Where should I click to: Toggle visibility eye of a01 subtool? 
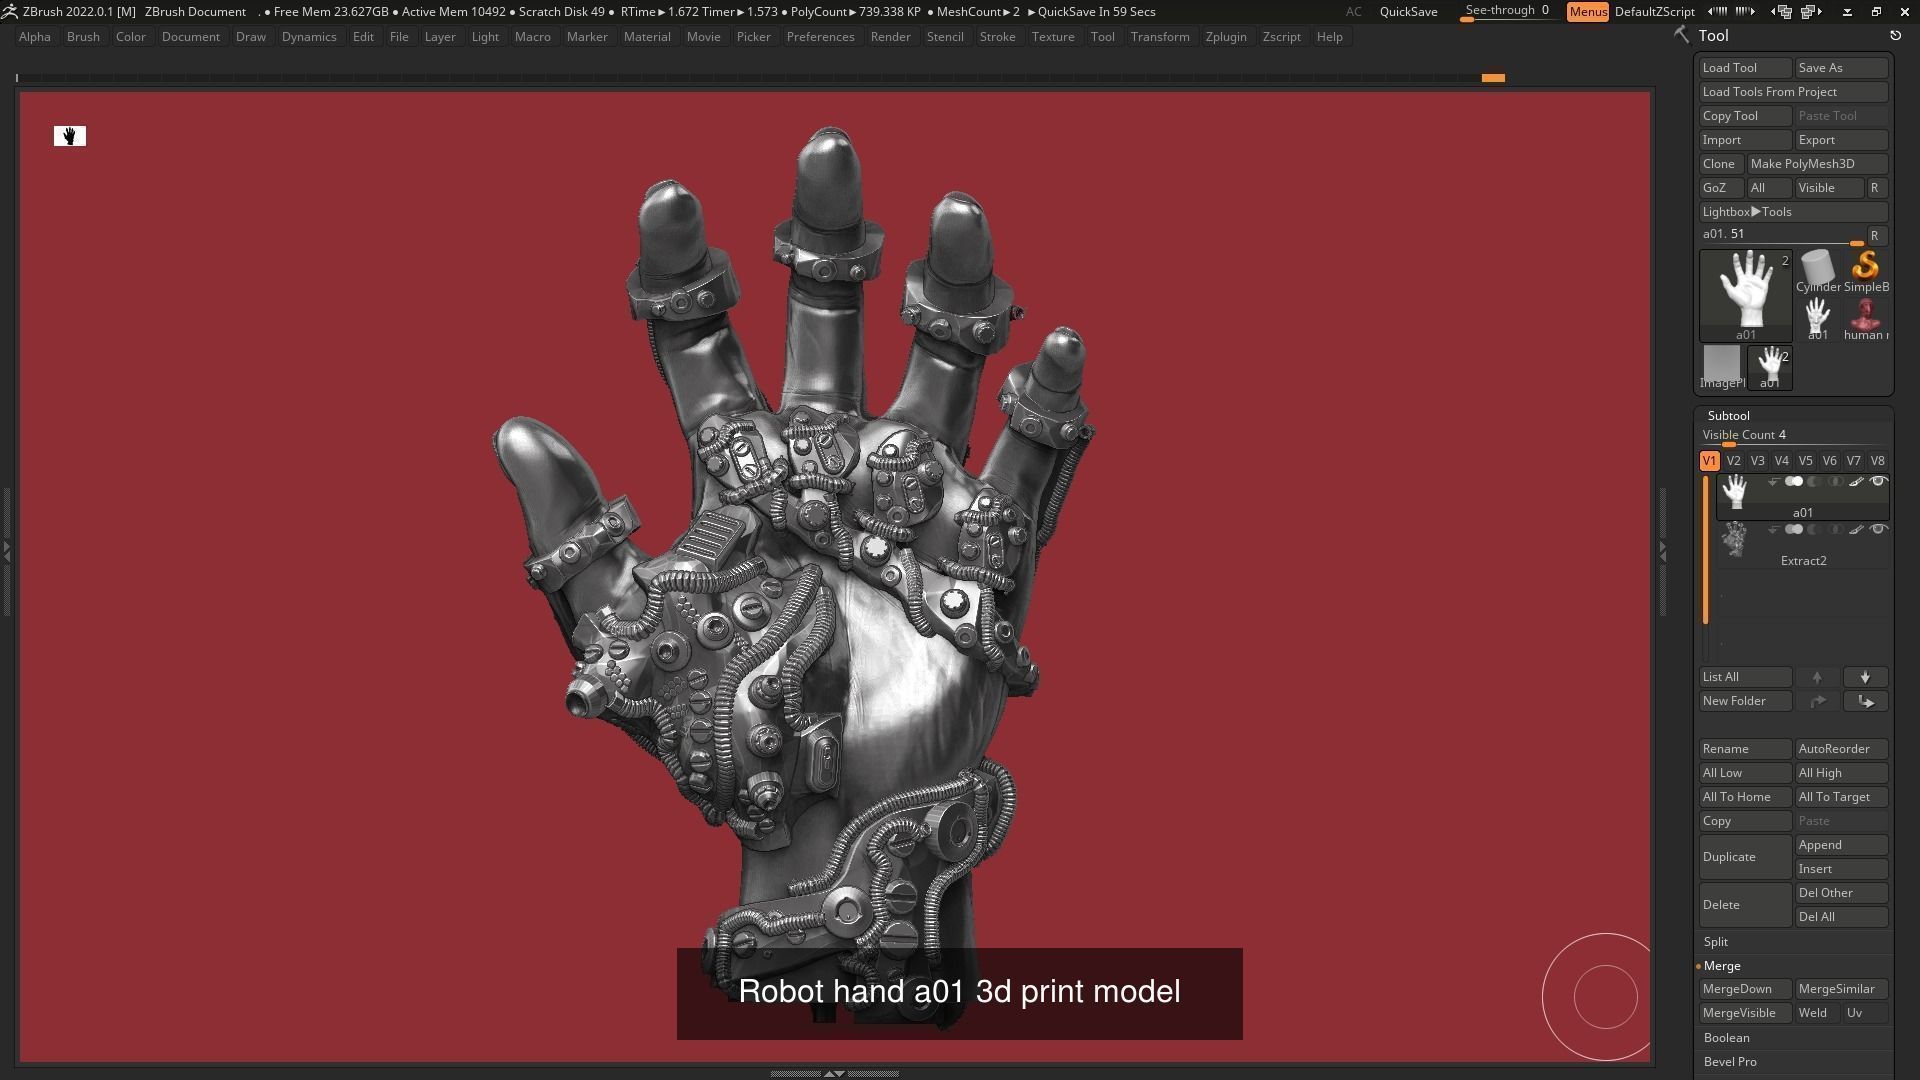point(1878,482)
